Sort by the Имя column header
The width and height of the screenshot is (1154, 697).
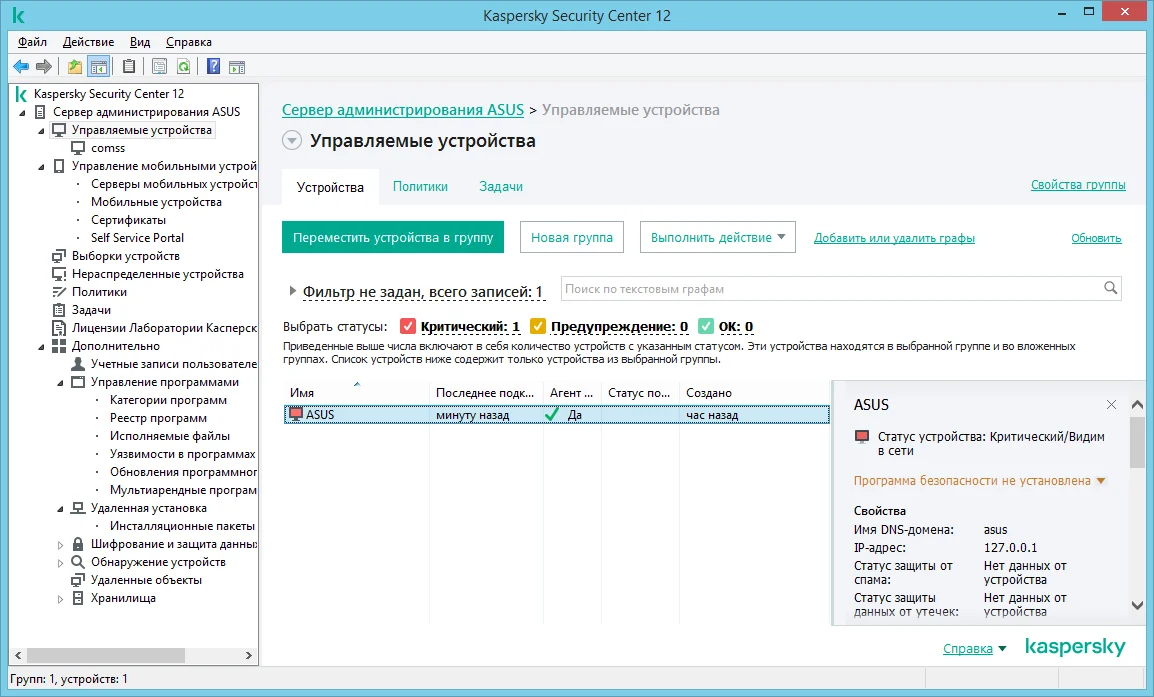click(356, 393)
